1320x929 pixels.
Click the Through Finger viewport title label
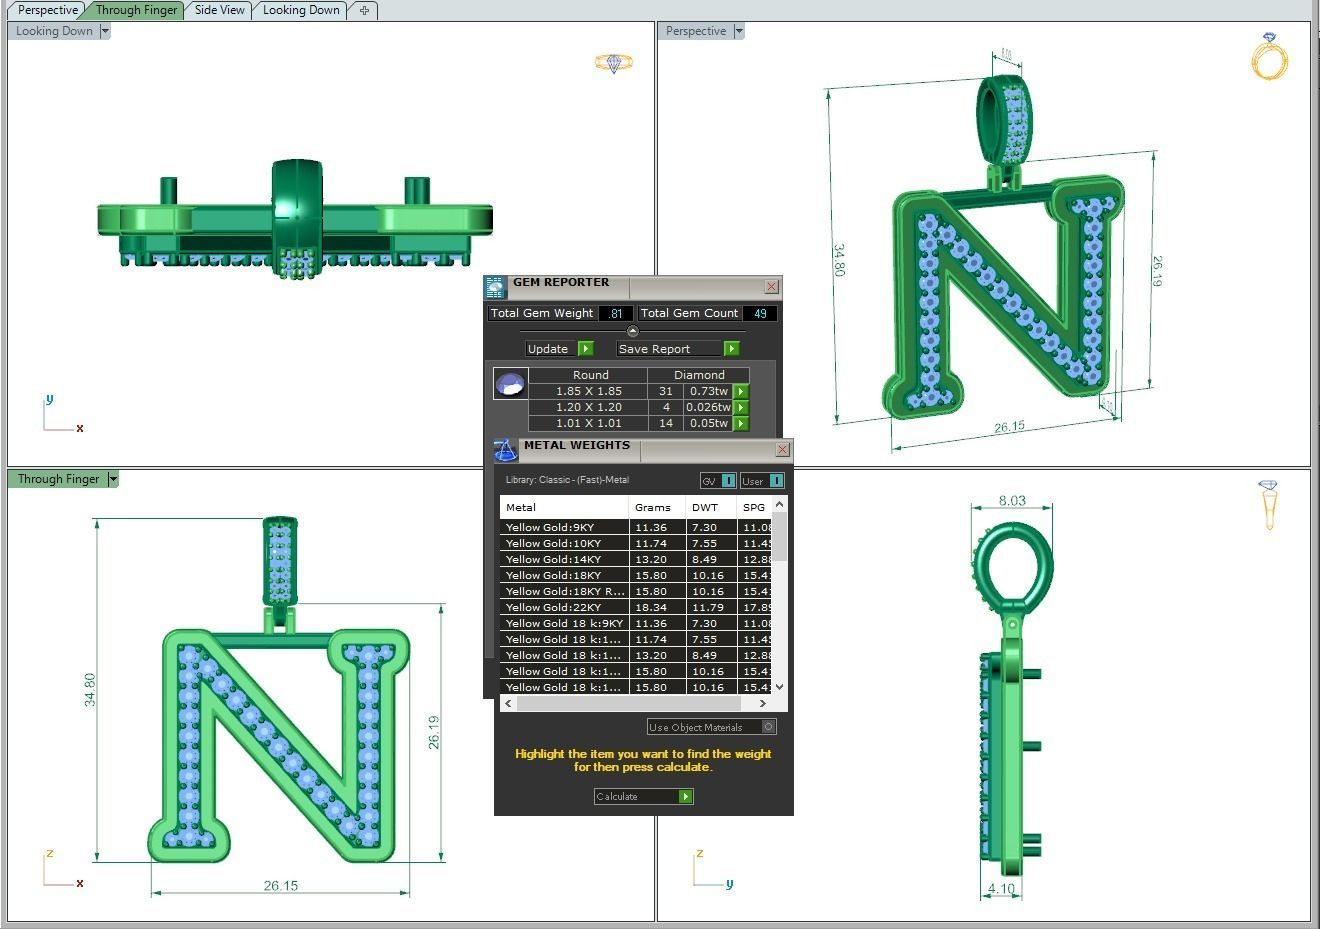[58, 479]
